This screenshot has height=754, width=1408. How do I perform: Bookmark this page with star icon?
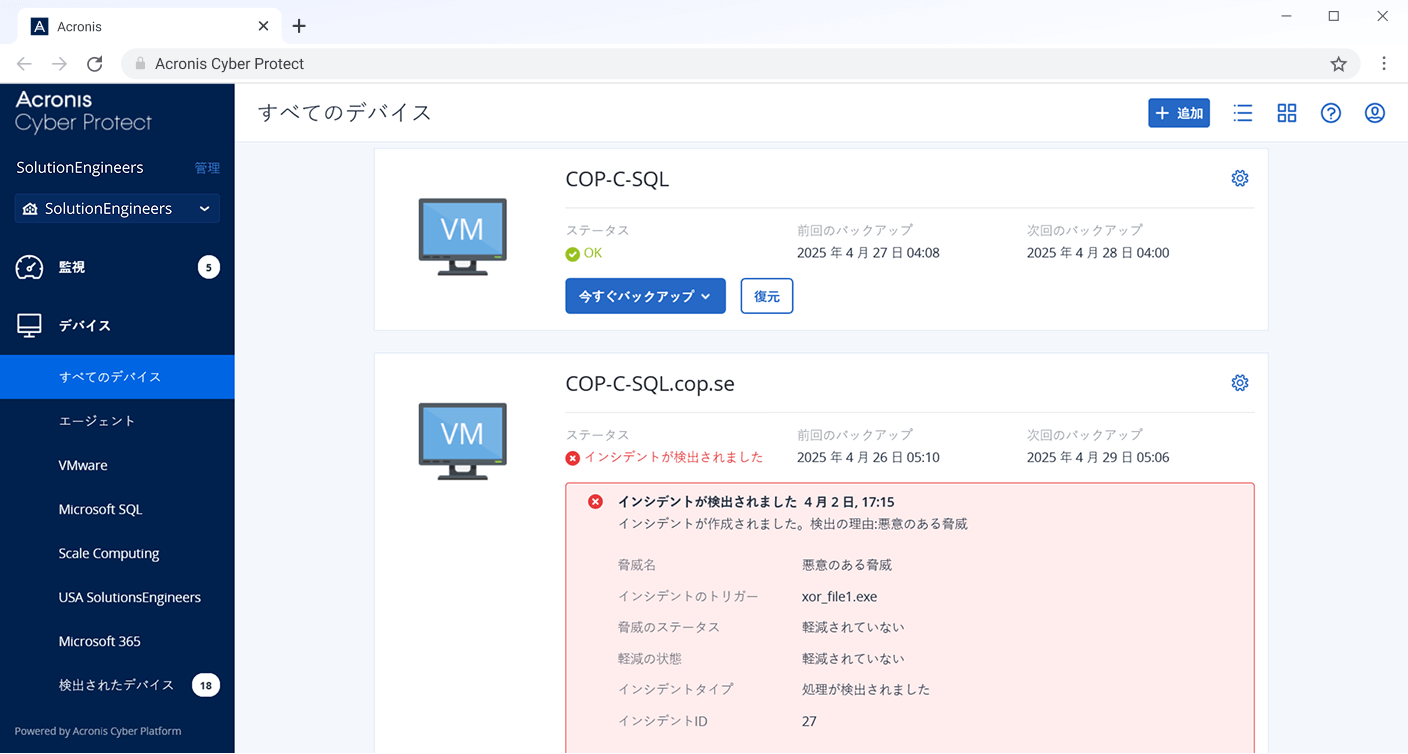(1338, 64)
